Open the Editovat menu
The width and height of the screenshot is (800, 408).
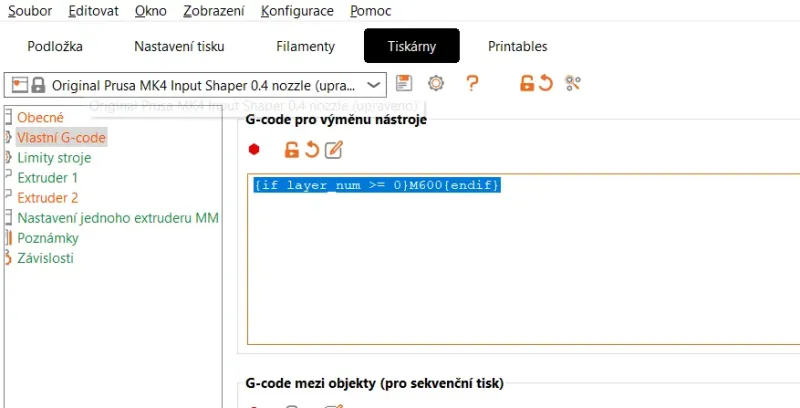[x=93, y=10]
